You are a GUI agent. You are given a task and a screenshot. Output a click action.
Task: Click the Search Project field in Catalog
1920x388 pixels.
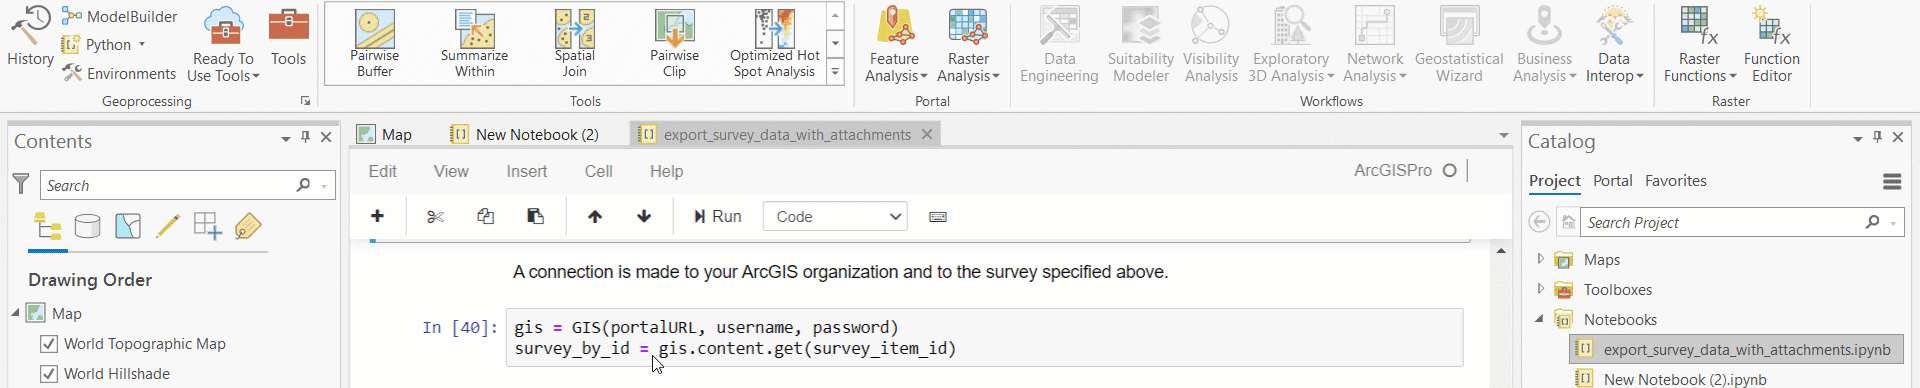tap(1742, 222)
